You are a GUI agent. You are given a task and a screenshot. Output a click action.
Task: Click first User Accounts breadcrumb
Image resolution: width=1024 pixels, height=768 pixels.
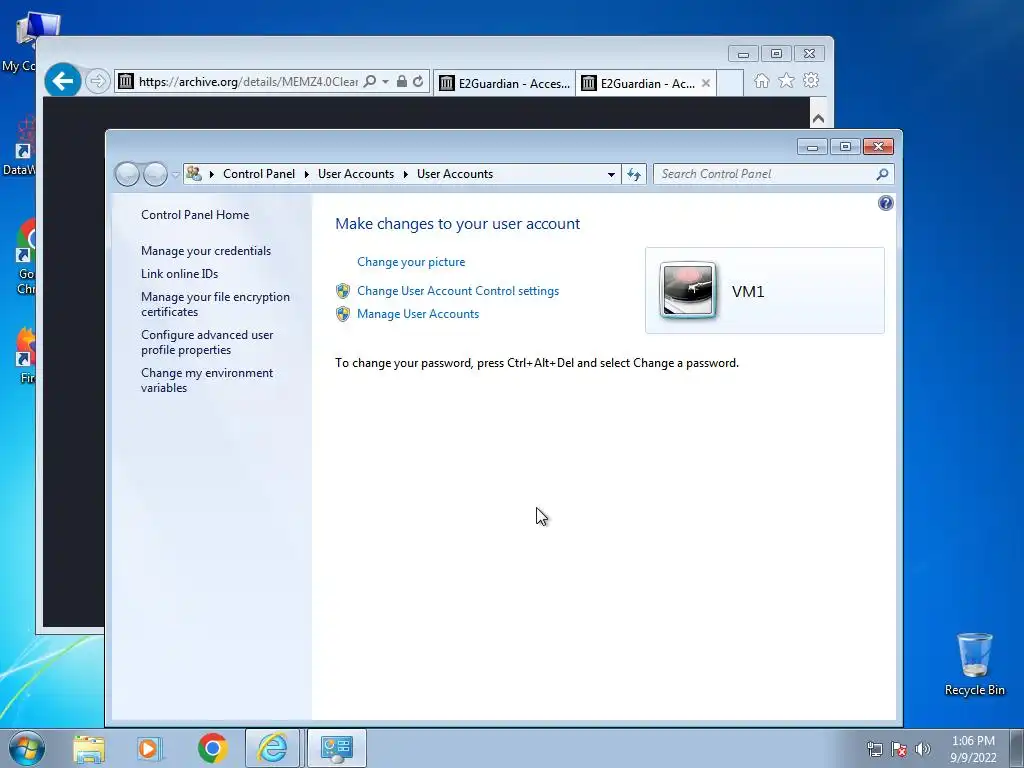click(x=356, y=174)
